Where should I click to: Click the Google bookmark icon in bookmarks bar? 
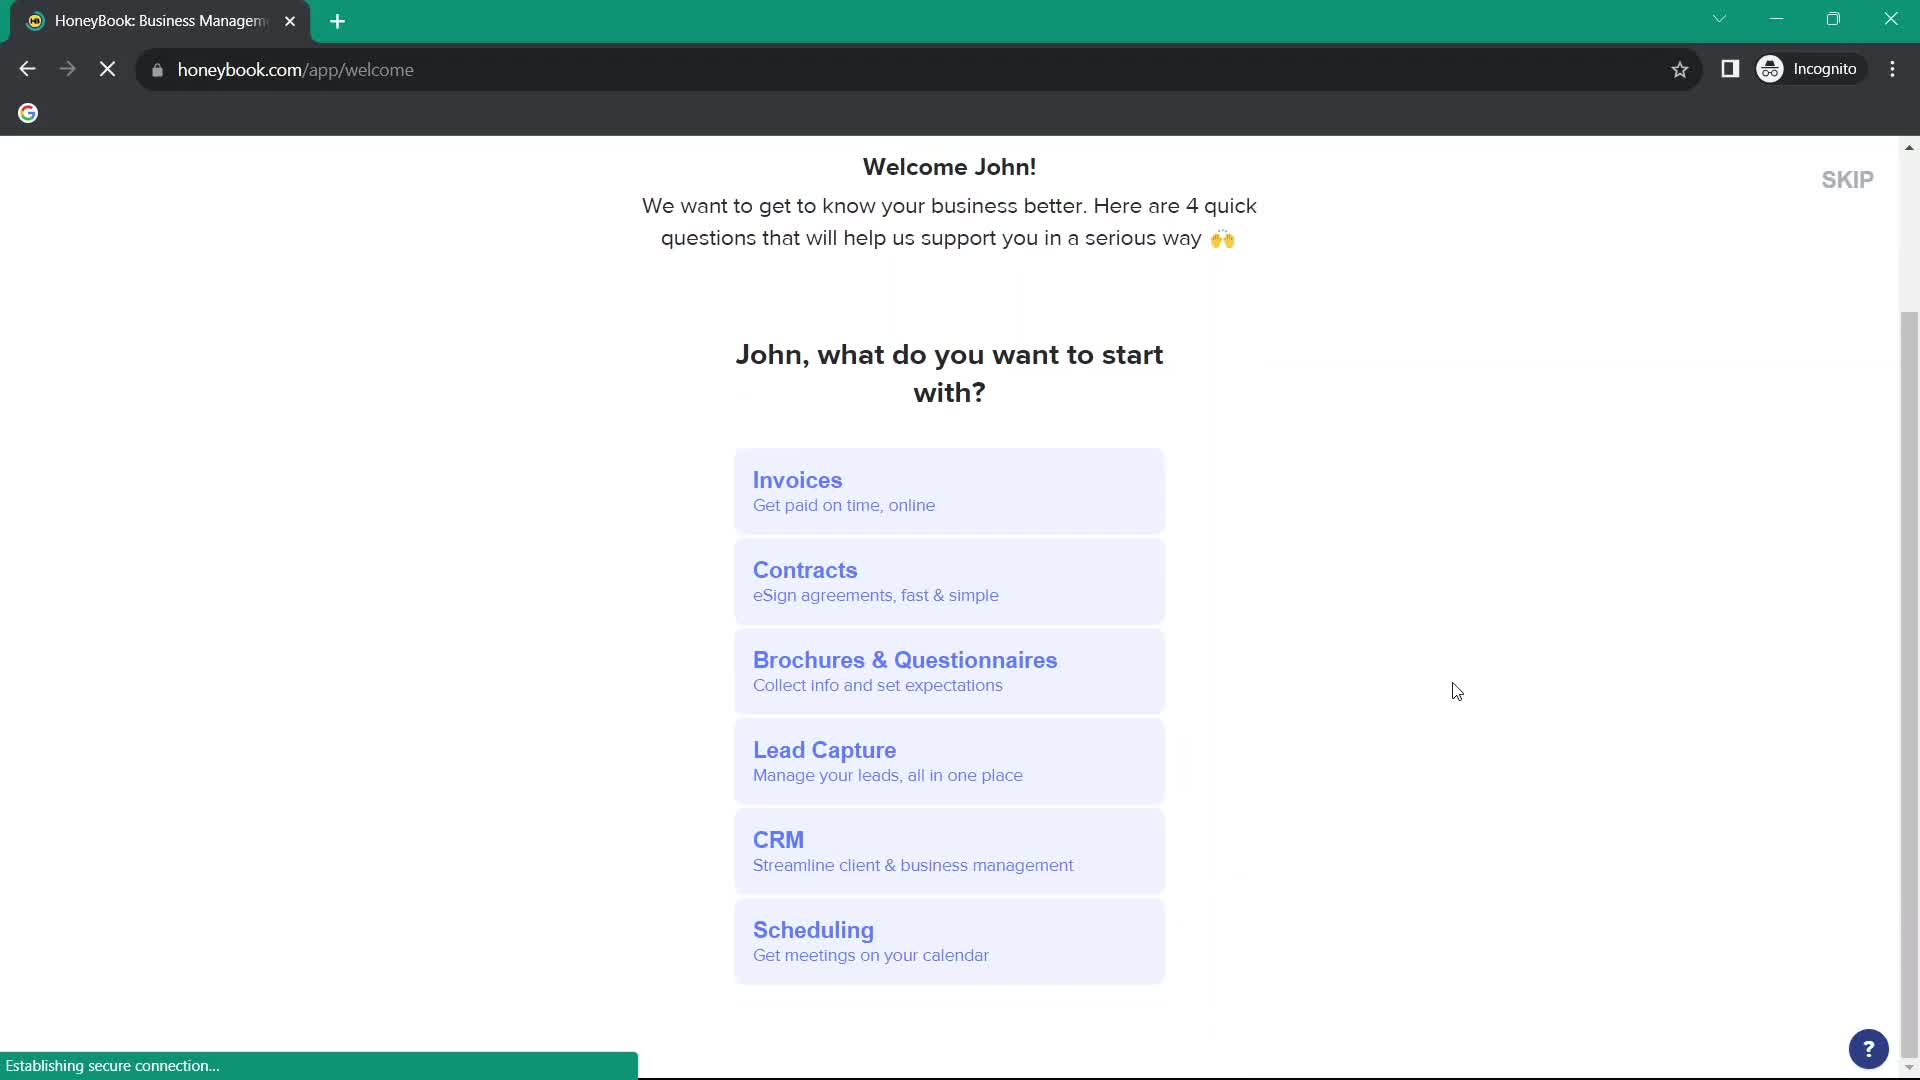click(28, 113)
